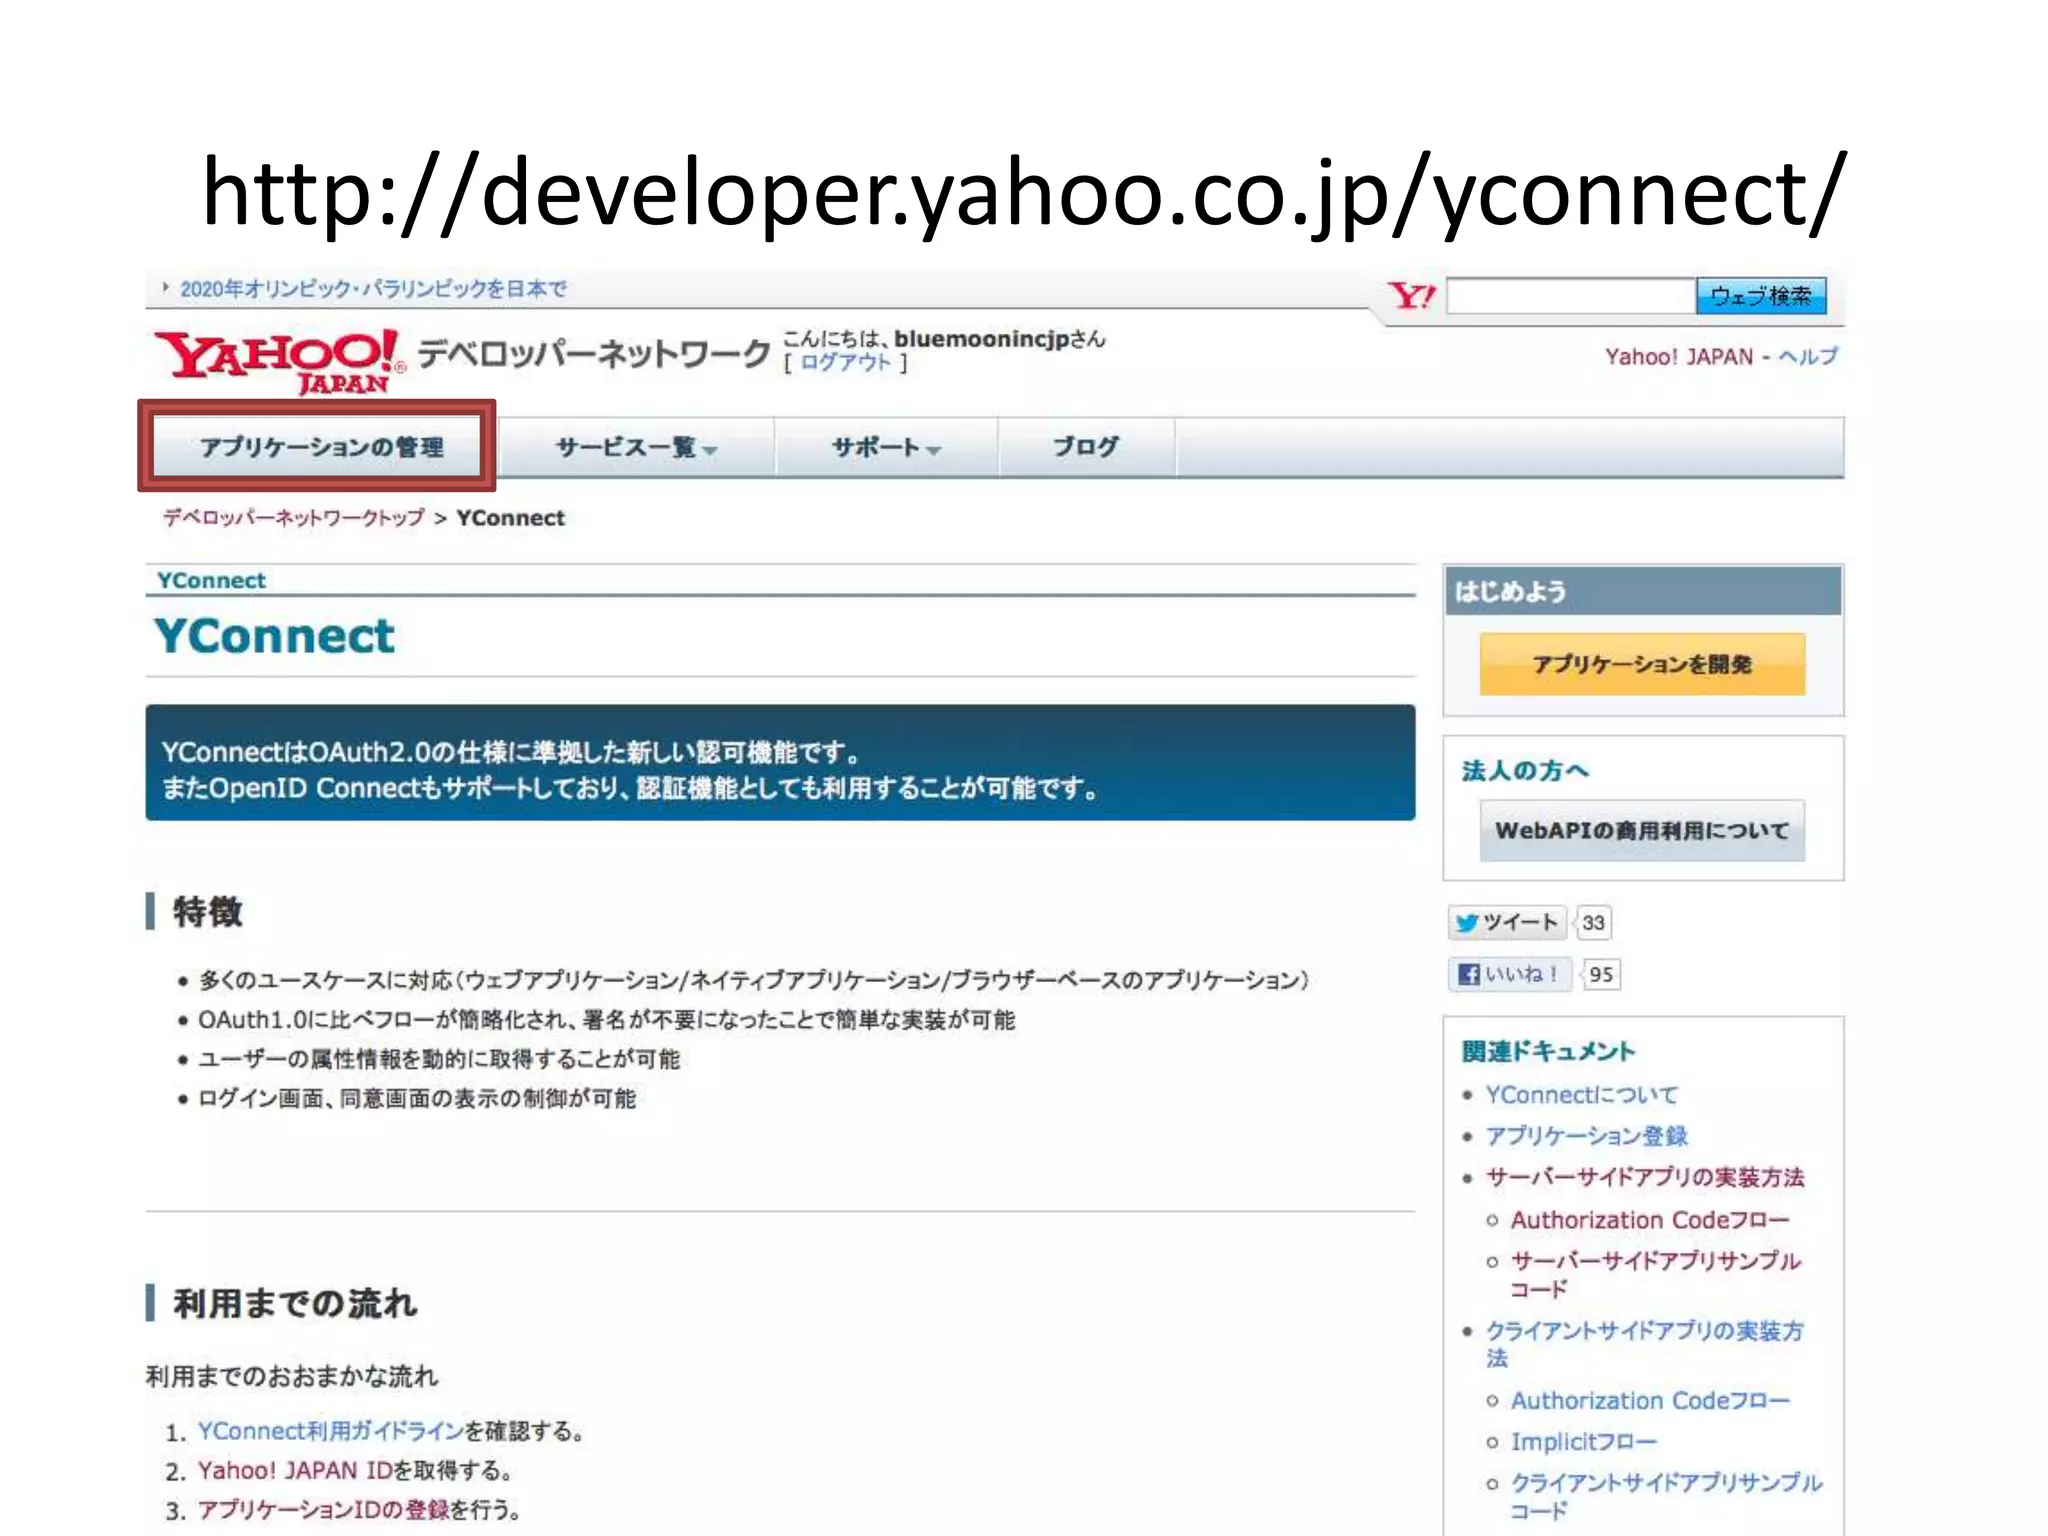The width and height of the screenshot is (2048, 1536).
Task: Open クライアントサイドアプリサンプルコード link
Action: (1667, 1496)
